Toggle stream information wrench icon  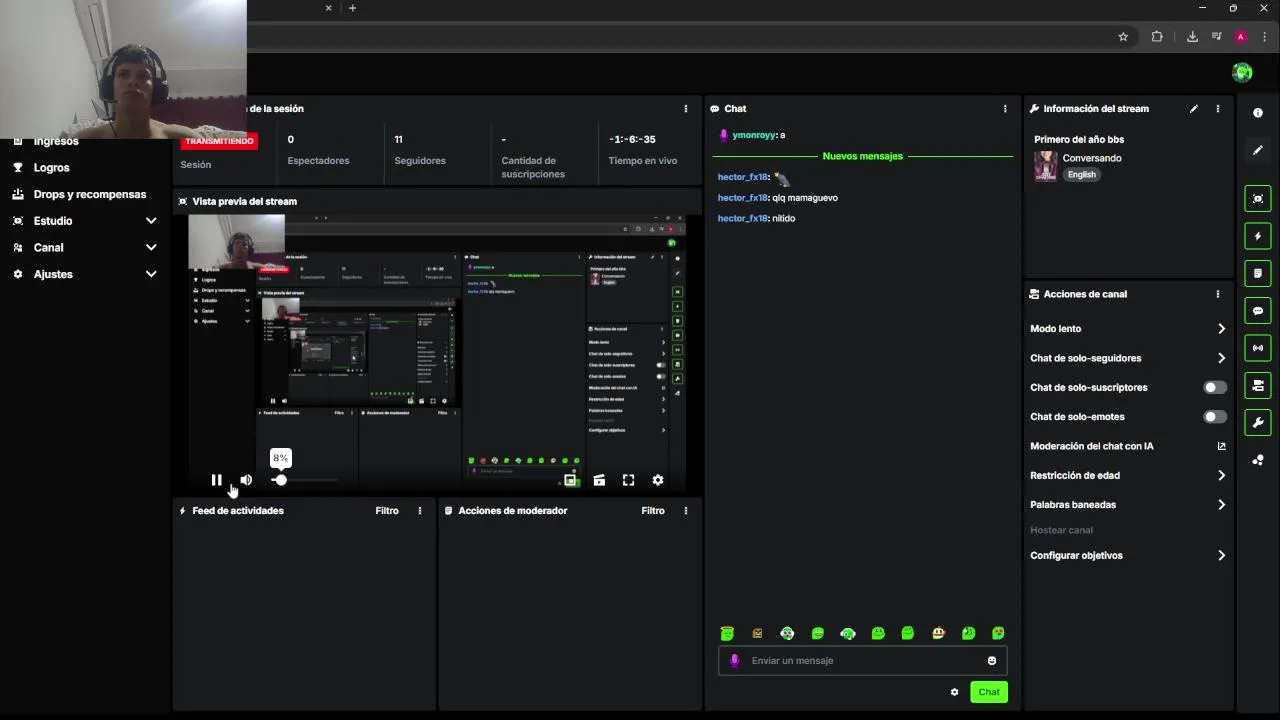click(x=1258, y=422)
